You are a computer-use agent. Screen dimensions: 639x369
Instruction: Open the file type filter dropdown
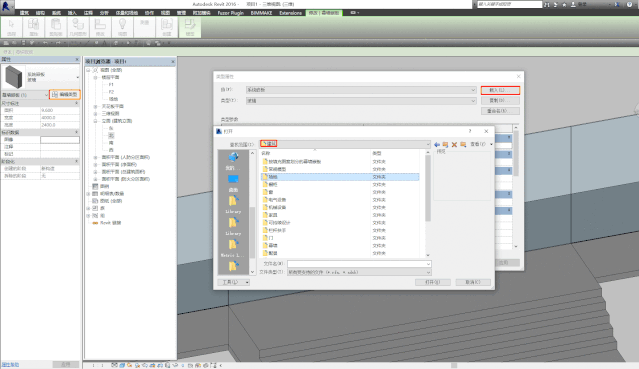[x=359, y=272]
